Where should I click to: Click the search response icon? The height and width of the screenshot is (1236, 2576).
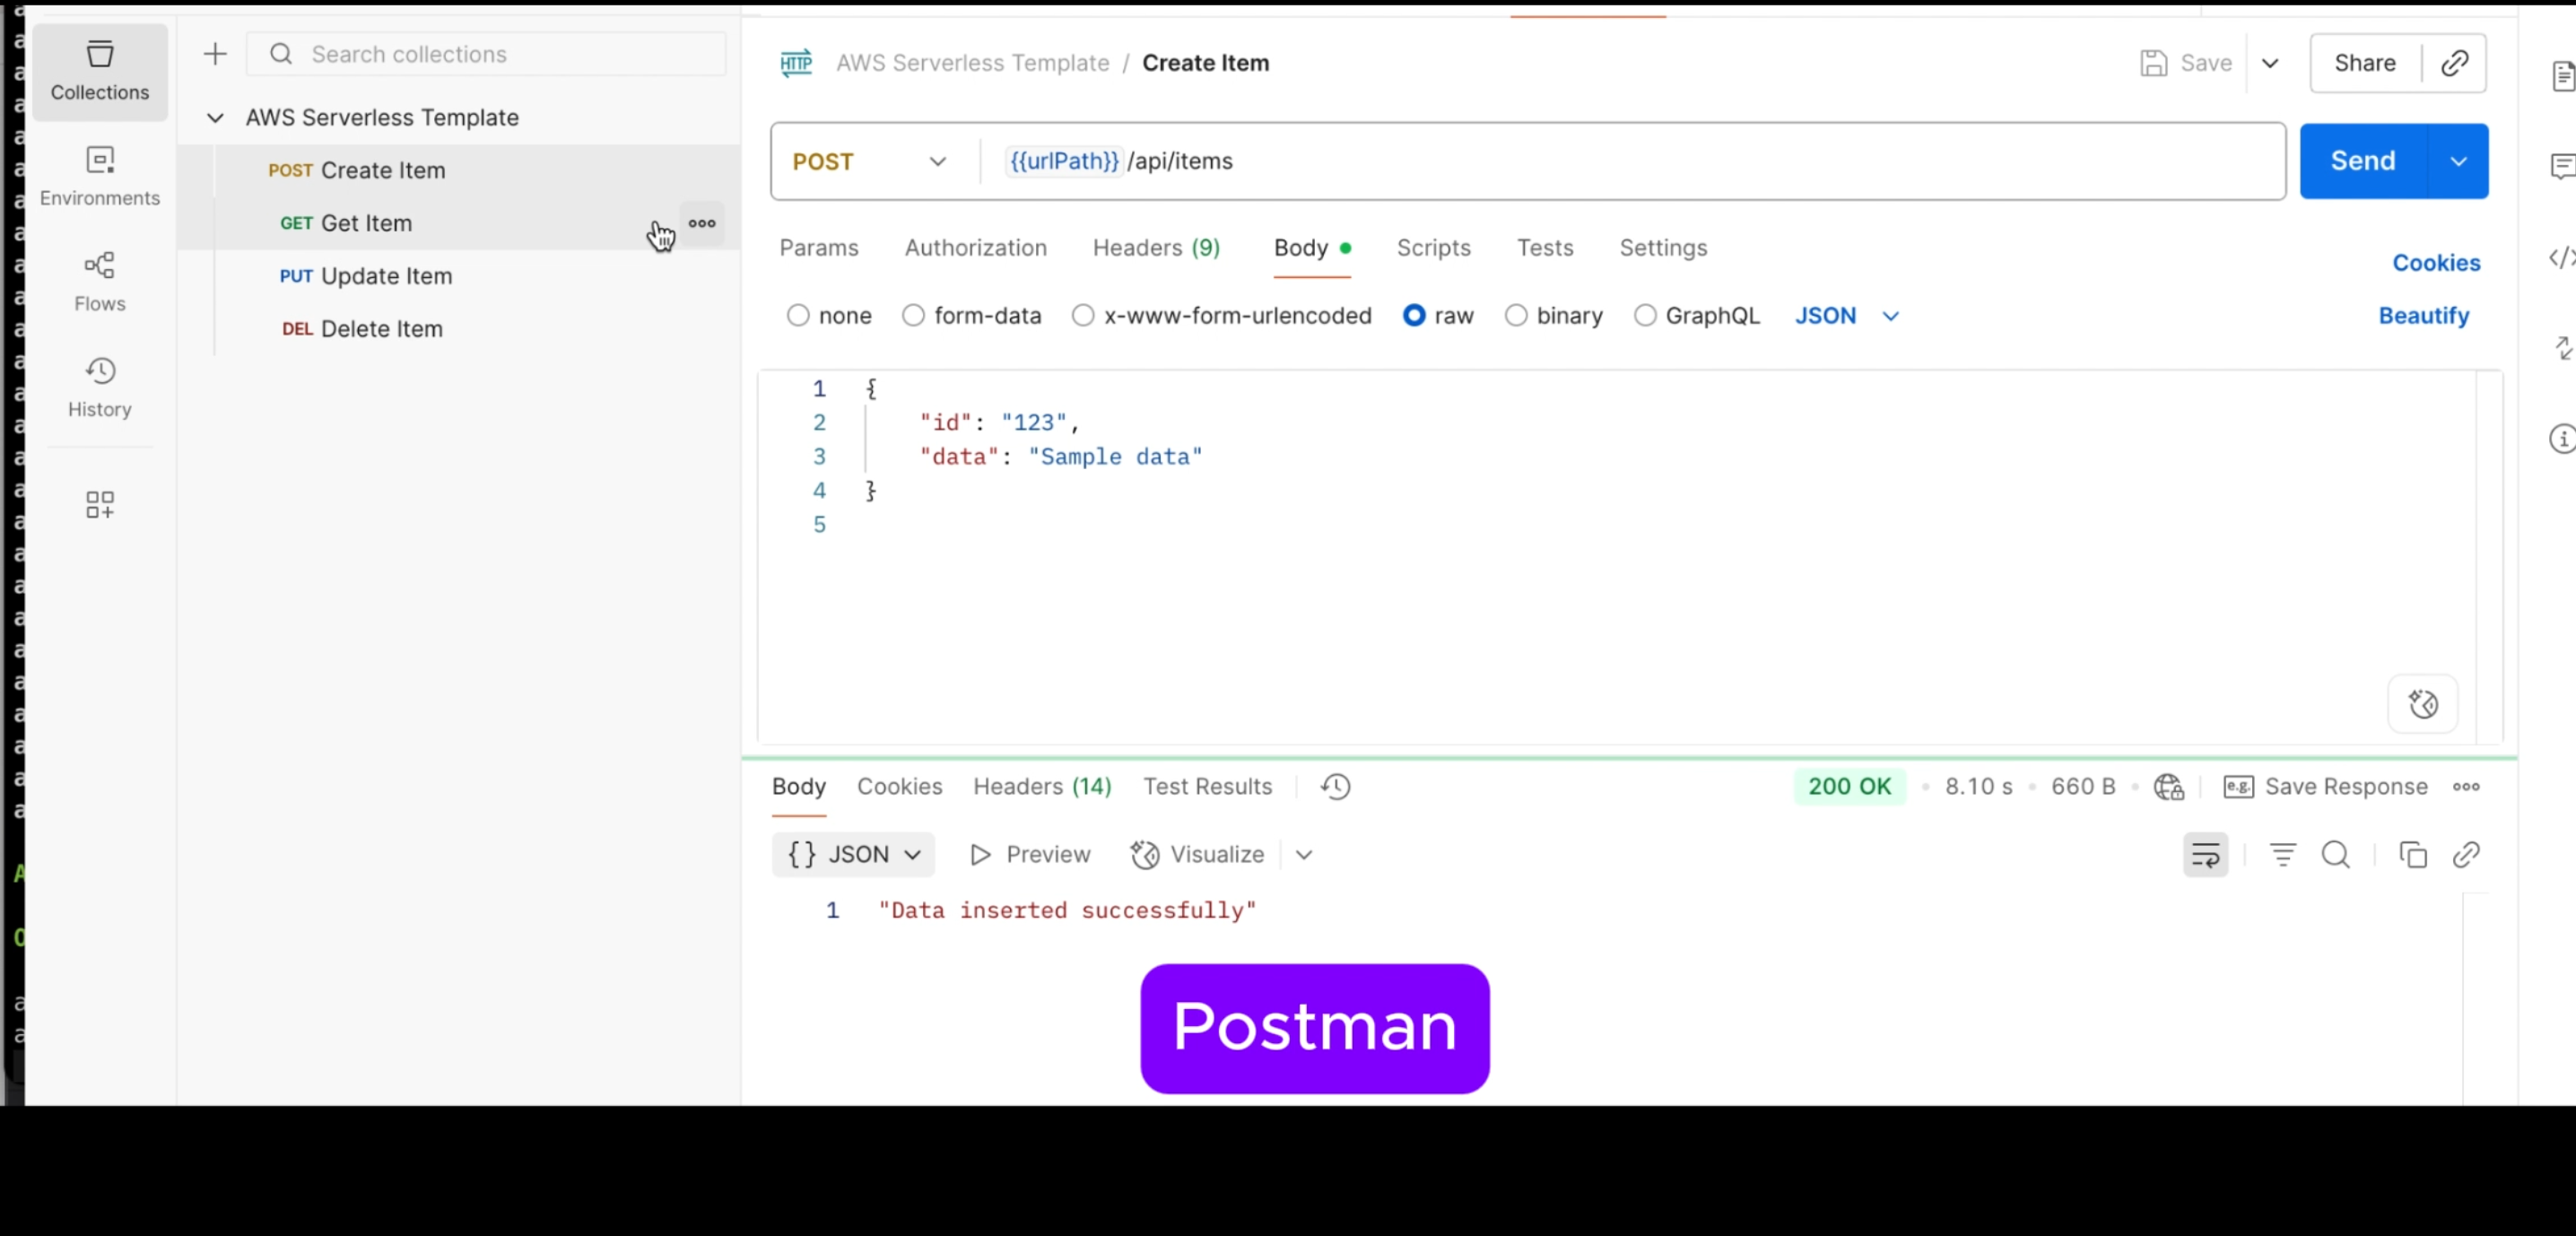2335,855
